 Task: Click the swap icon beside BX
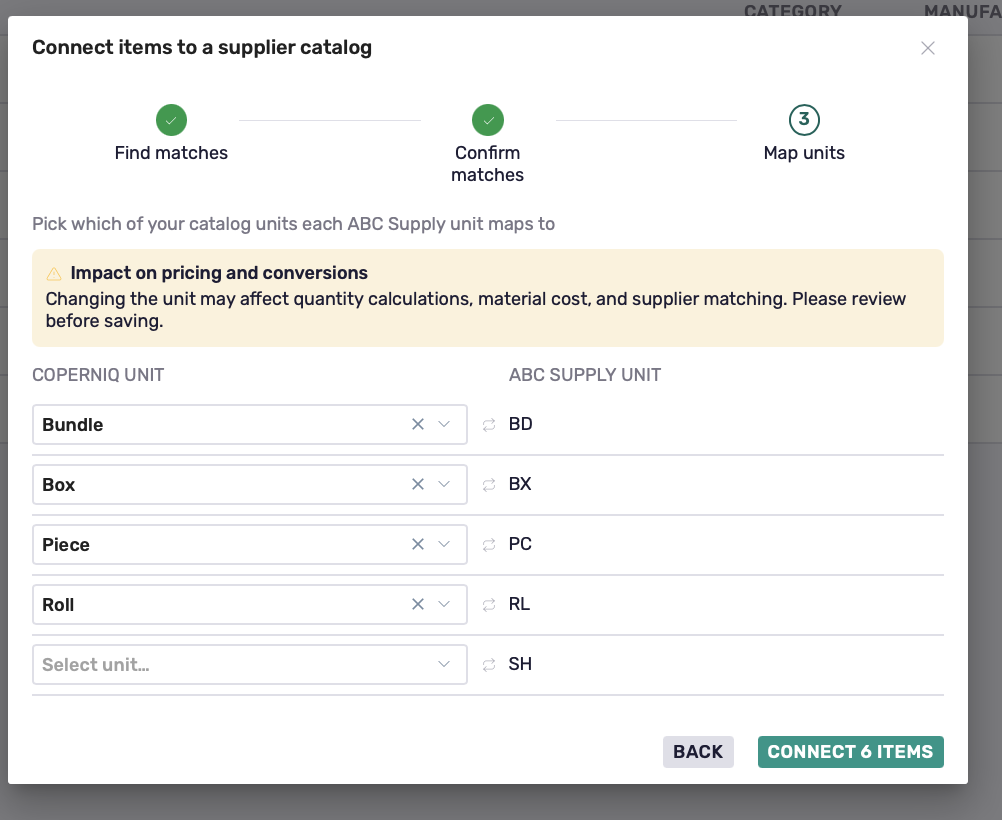[489, 485]
